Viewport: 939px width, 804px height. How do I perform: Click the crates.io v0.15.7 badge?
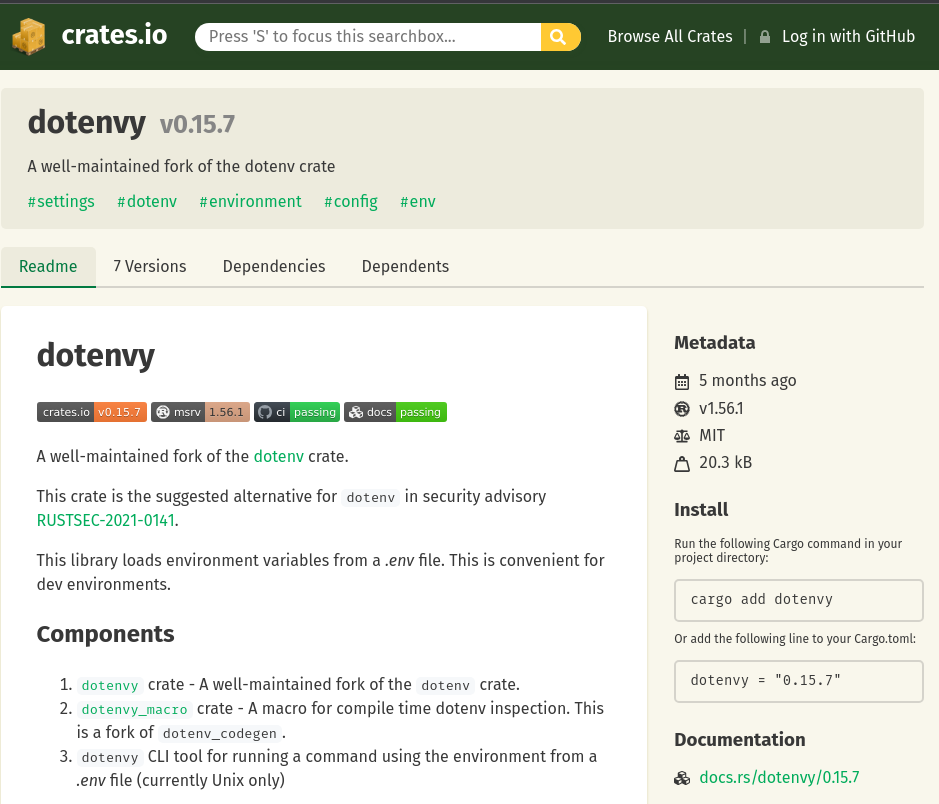pos(92,412)
